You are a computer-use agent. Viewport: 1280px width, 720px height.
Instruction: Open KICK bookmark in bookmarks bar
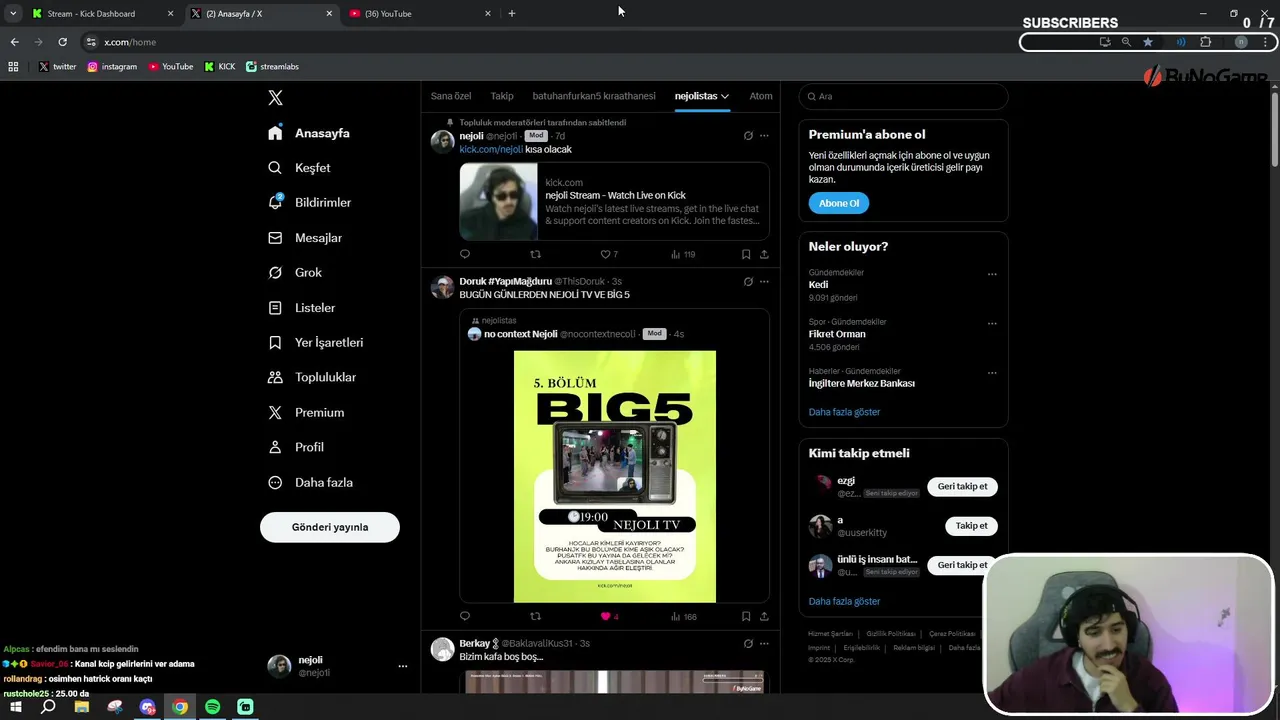point(220,67)
